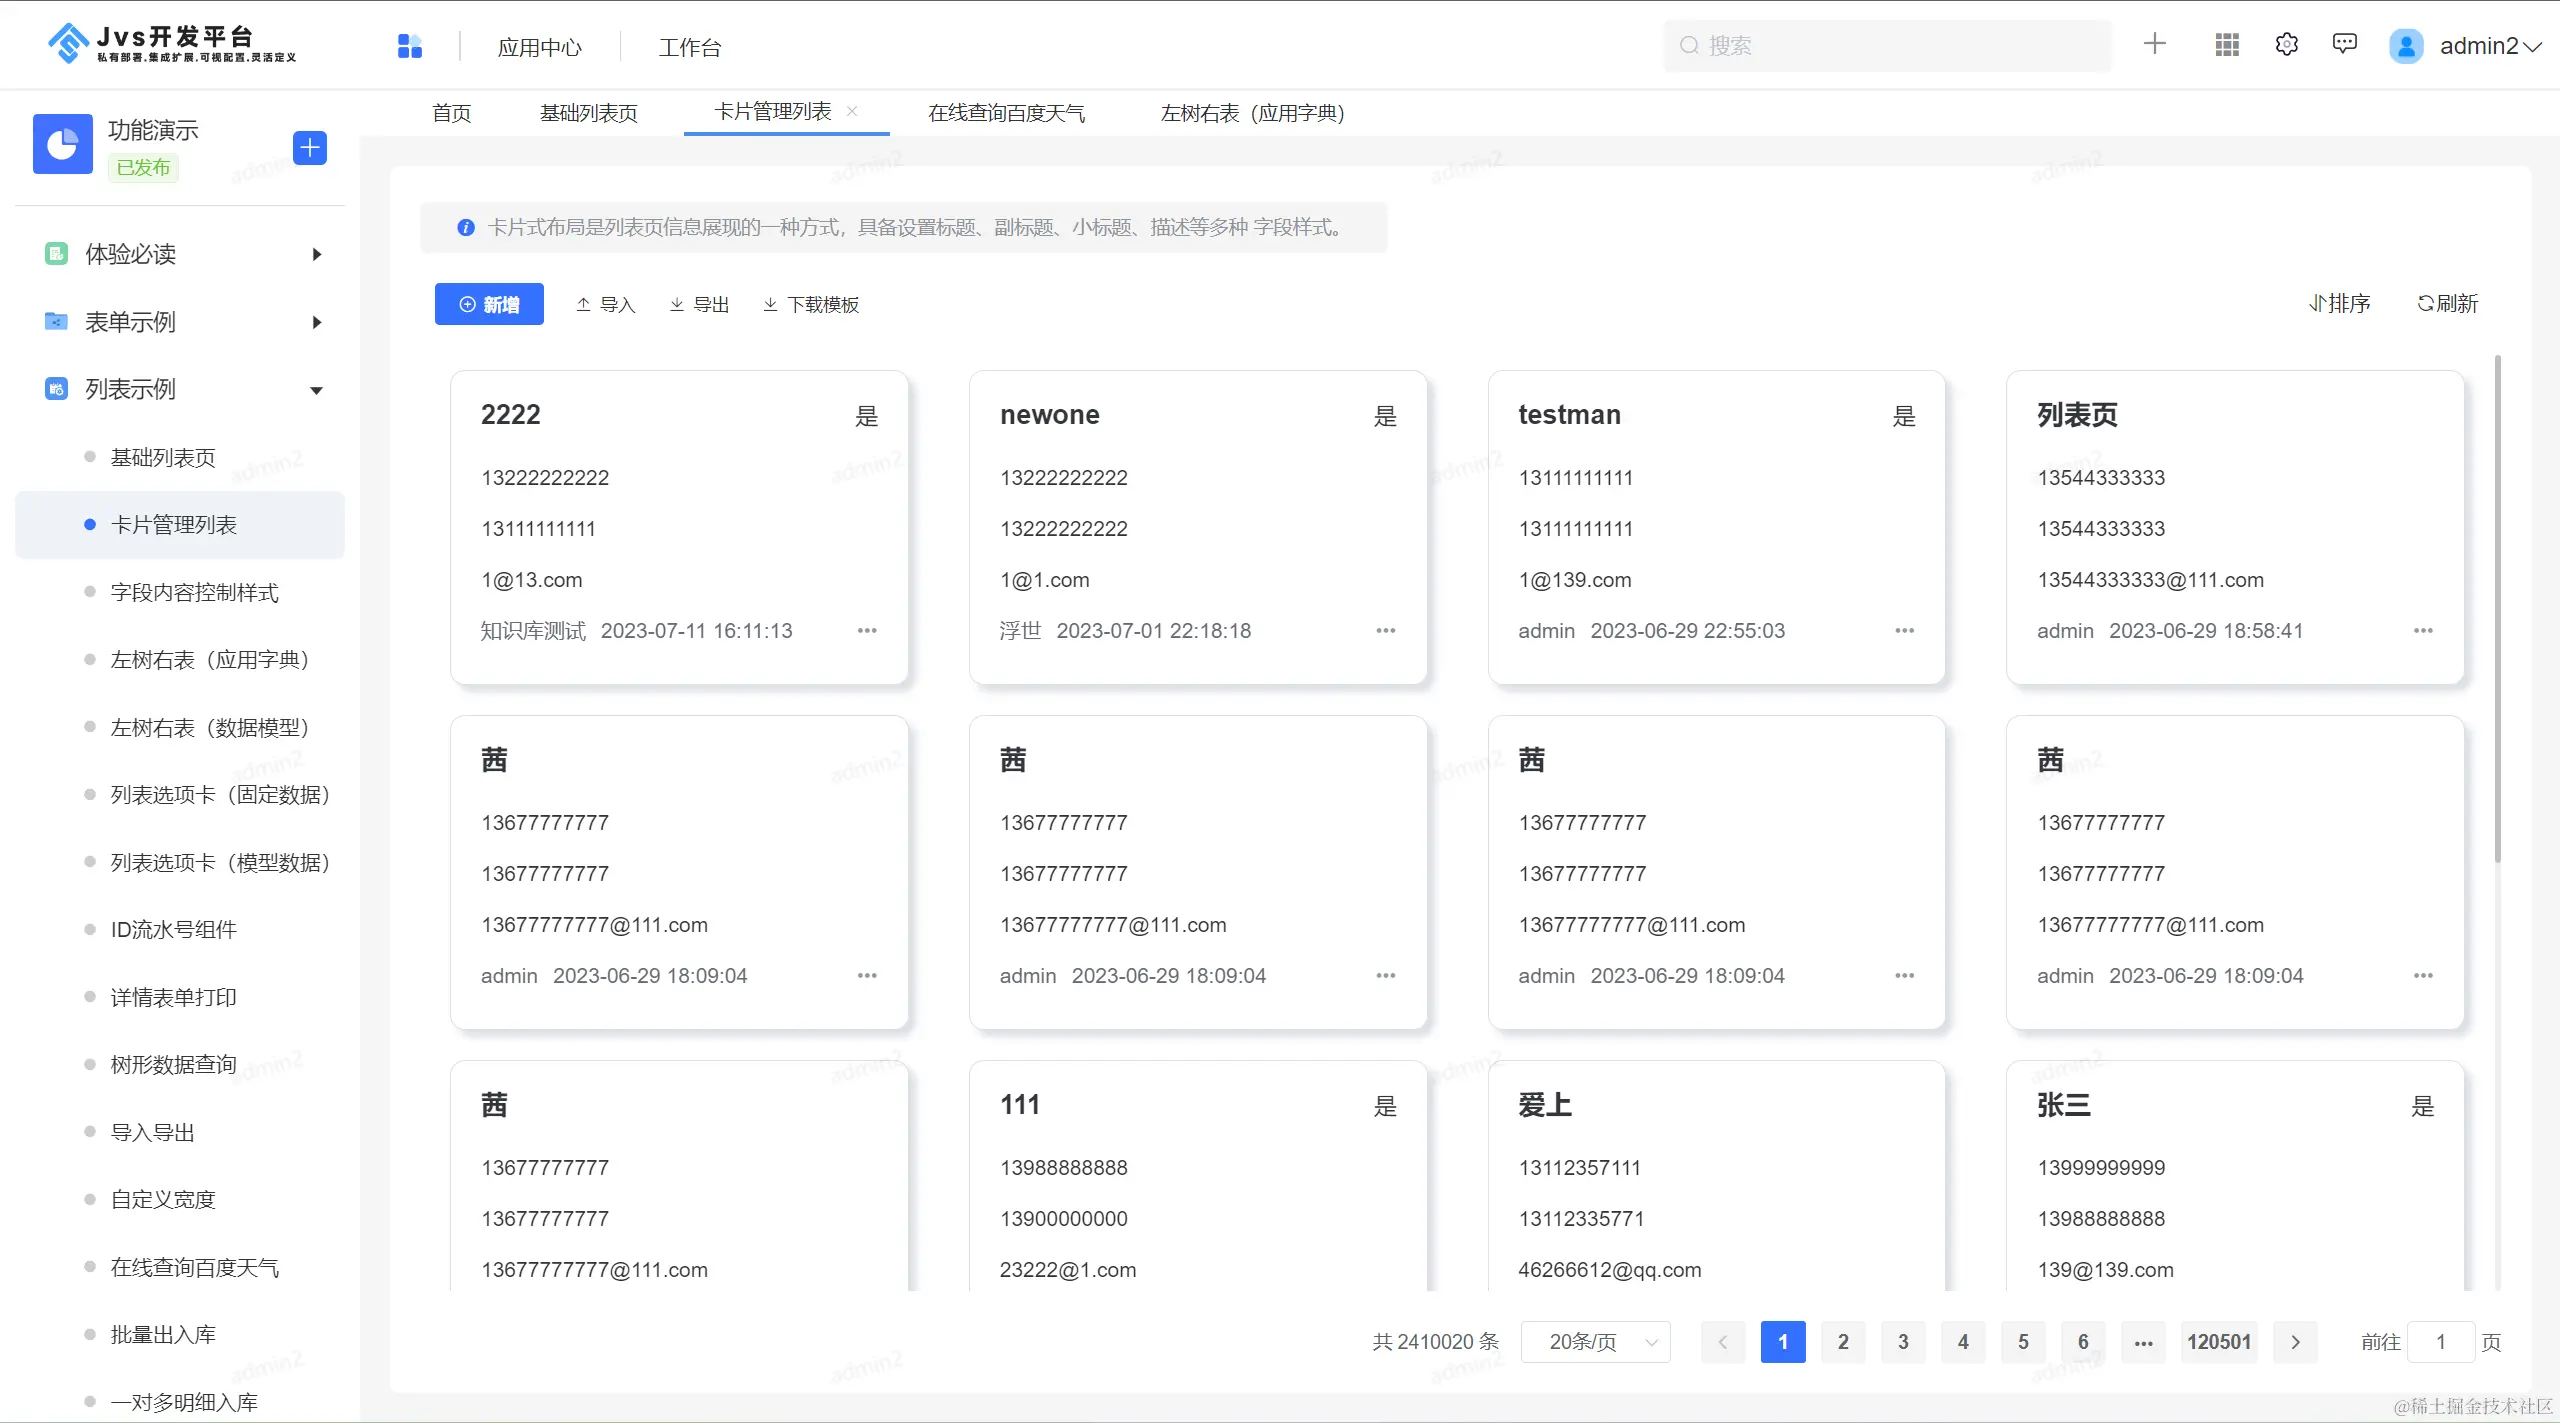
Task: Go to page 3 in pagination
Action: tap(1903, 1342)
